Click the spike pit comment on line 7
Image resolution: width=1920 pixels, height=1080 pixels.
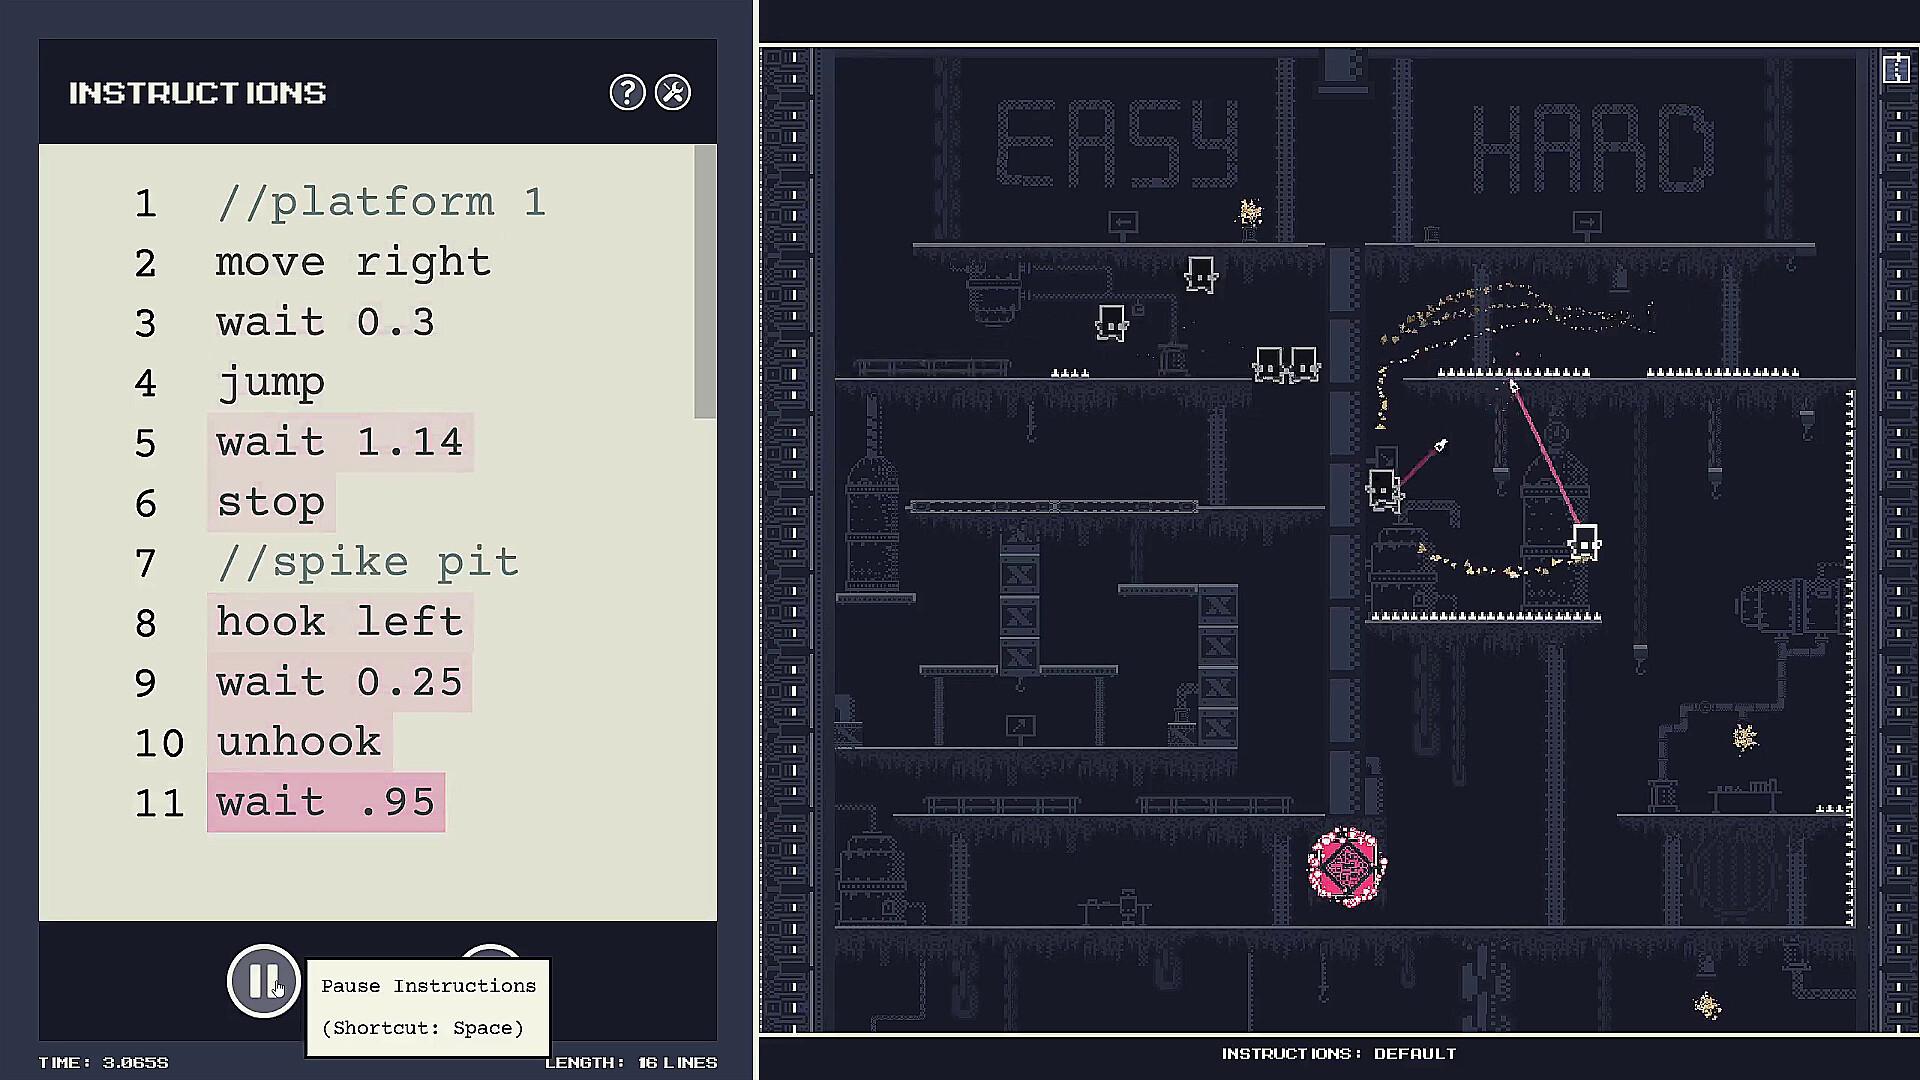pos(367,562)
